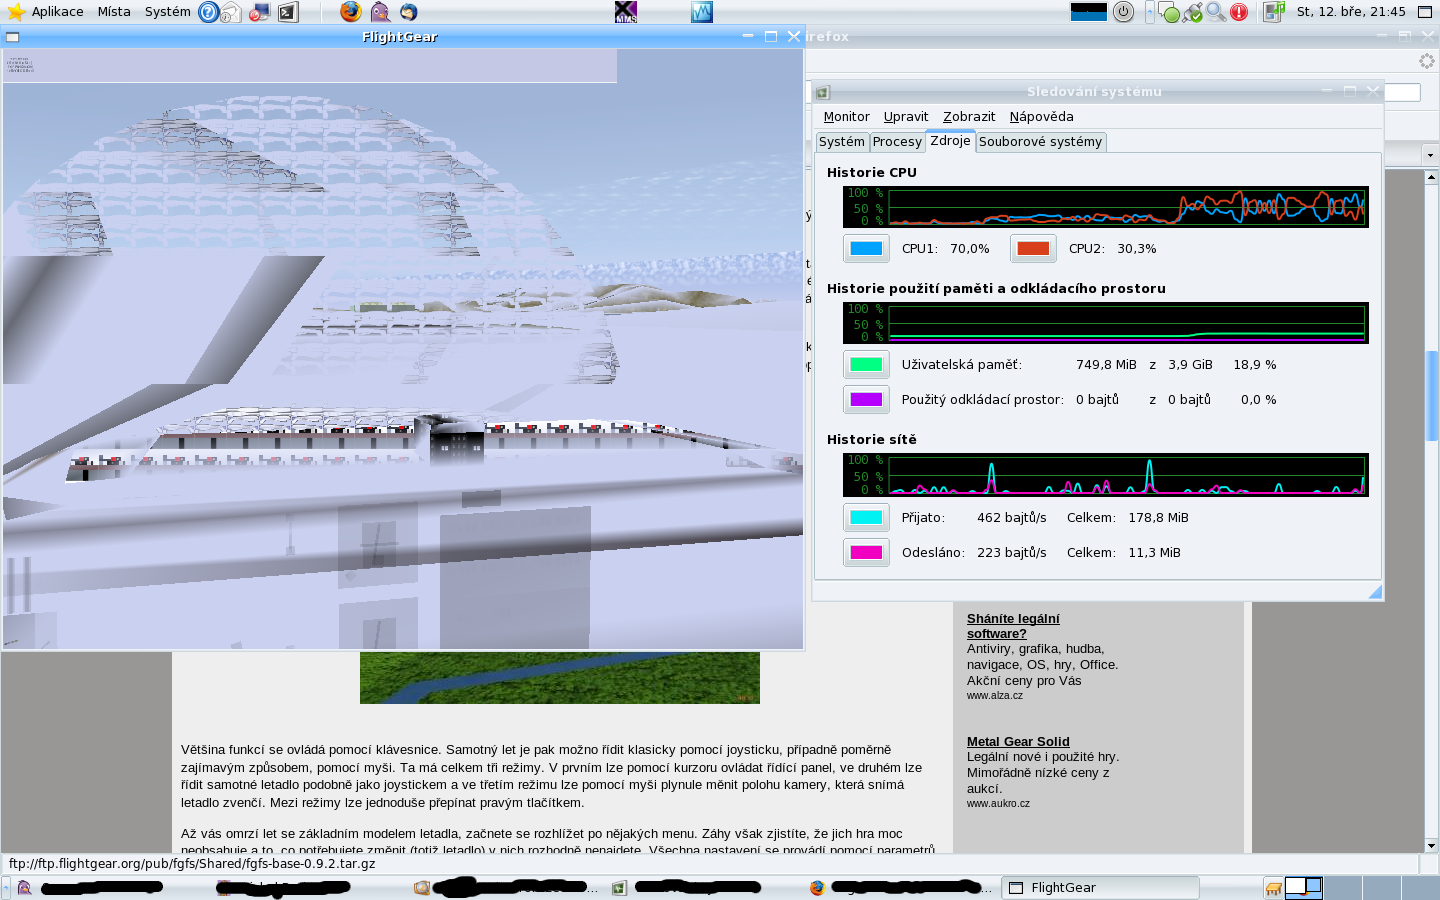Viewport: 1440px width, 900px height.
Task: Click the power shutdown icon in panel
Action: point(1123,12)
